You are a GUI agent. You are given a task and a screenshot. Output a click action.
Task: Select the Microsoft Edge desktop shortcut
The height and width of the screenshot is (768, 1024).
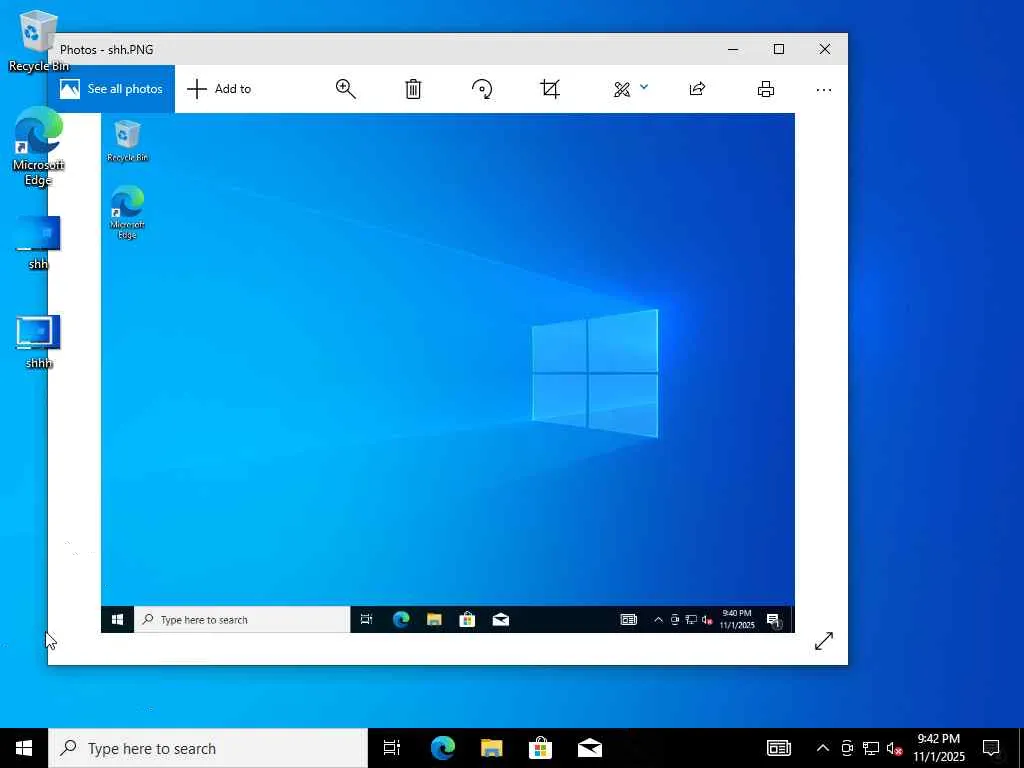38,147
